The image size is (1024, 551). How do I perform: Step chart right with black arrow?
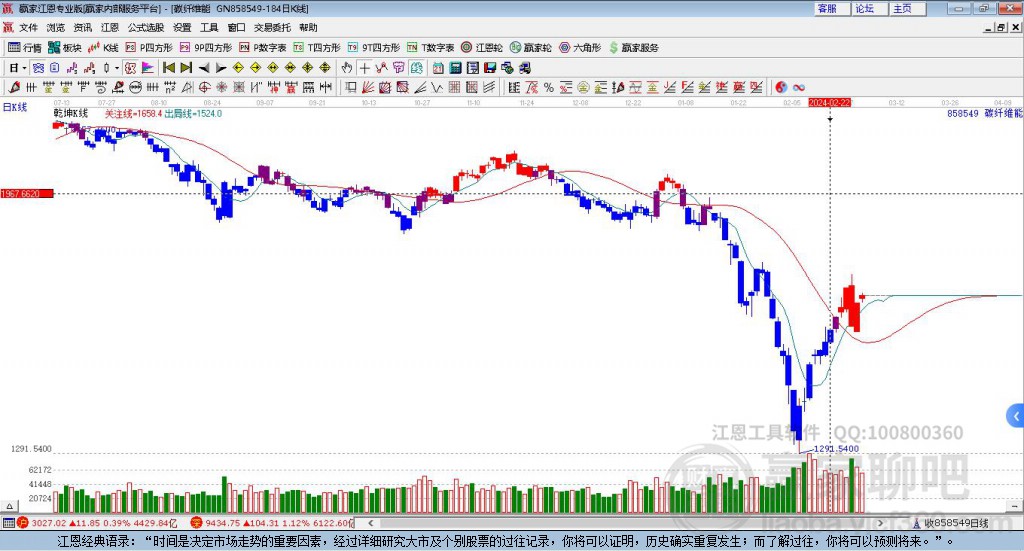pos(221,68)
